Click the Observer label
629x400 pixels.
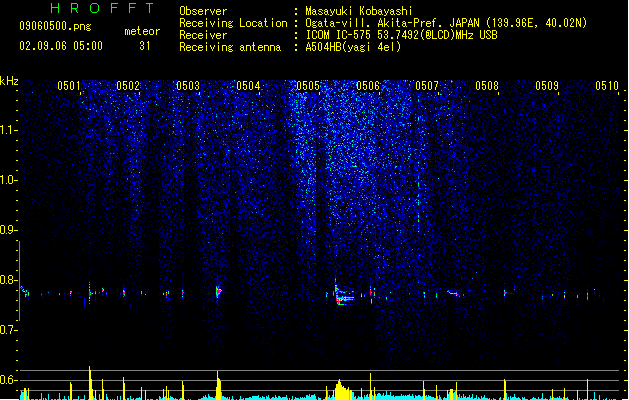tap(203, 11)
